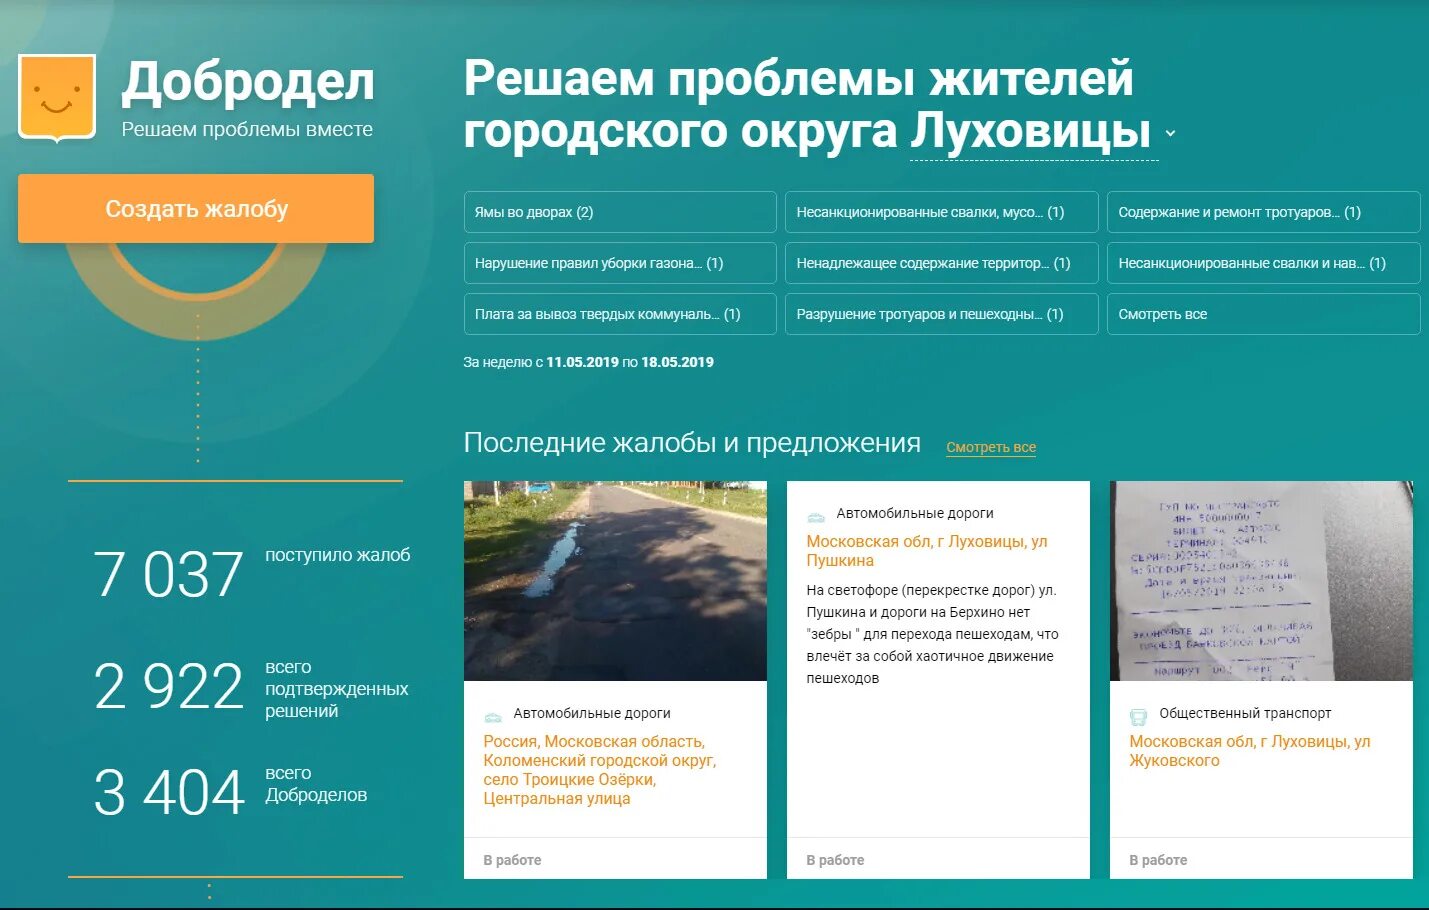Open the bus ticket receipt photo thumbnail
The width and height of the screenshot is (1429, 910).
click(1261, 581)
